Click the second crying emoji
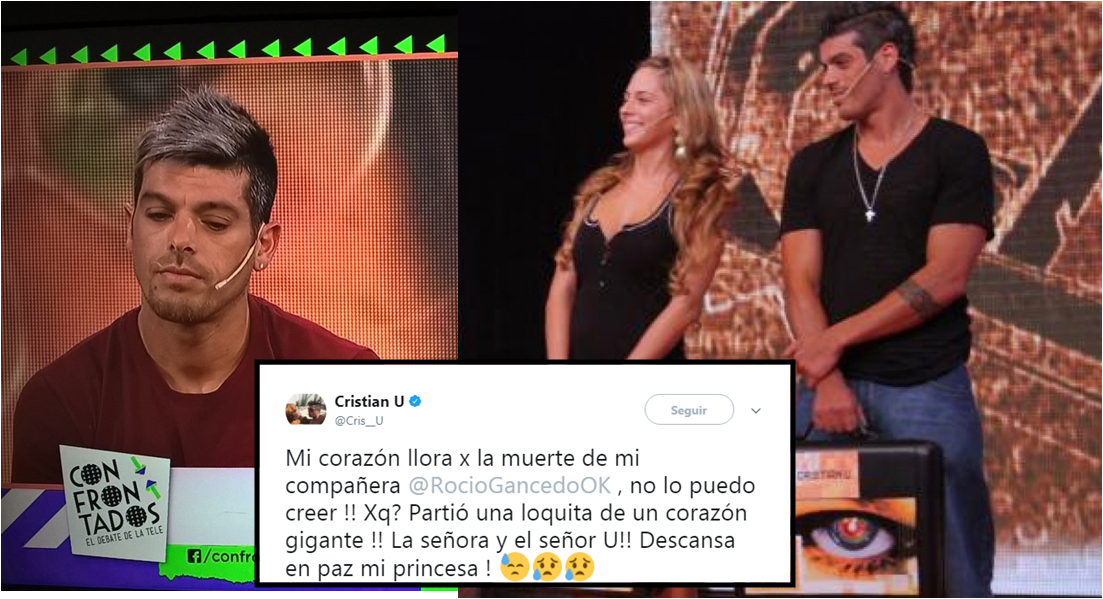The width and height of the screenshot is (1103, 599). click(x=547, y=567)
